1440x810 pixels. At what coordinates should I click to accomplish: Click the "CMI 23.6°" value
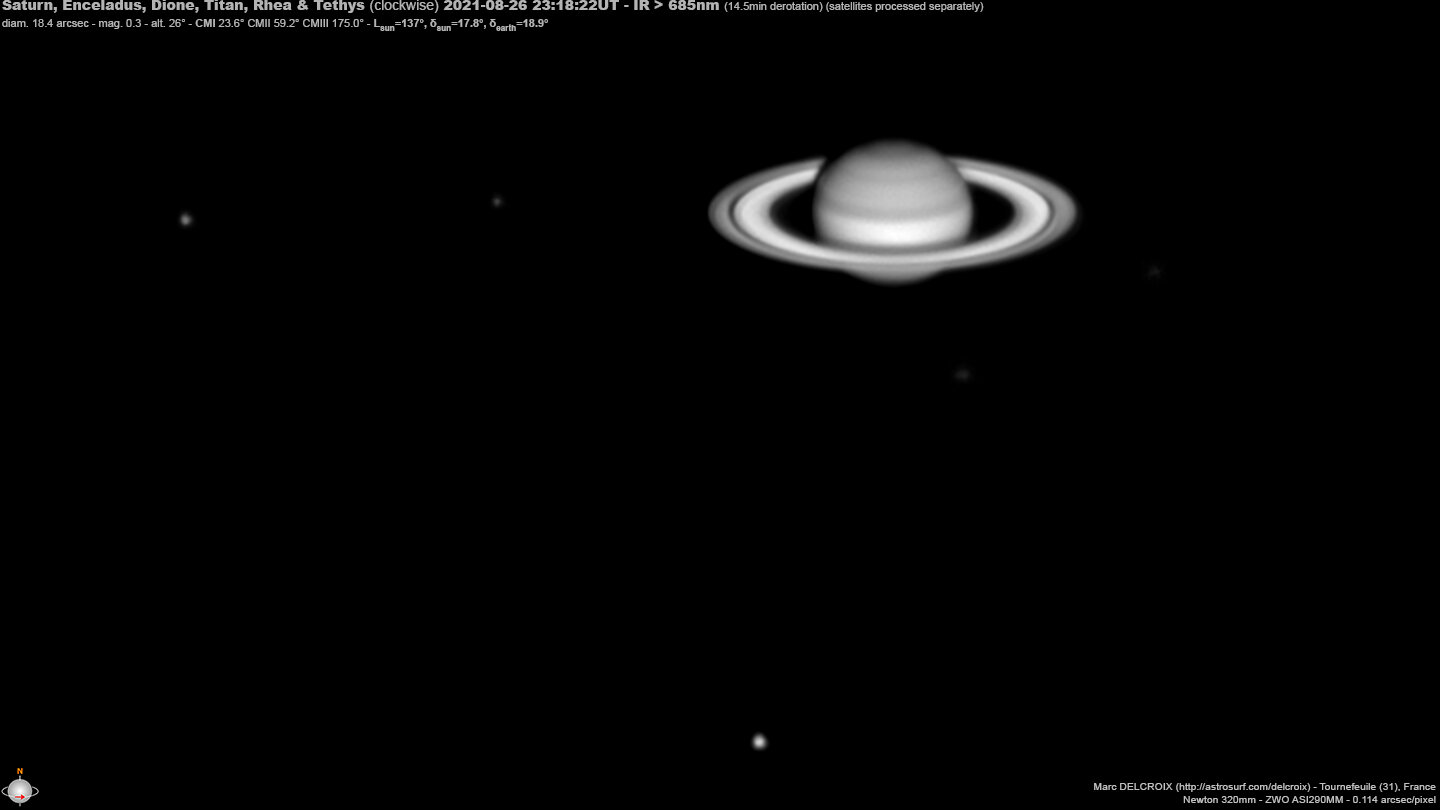(220, 23)
